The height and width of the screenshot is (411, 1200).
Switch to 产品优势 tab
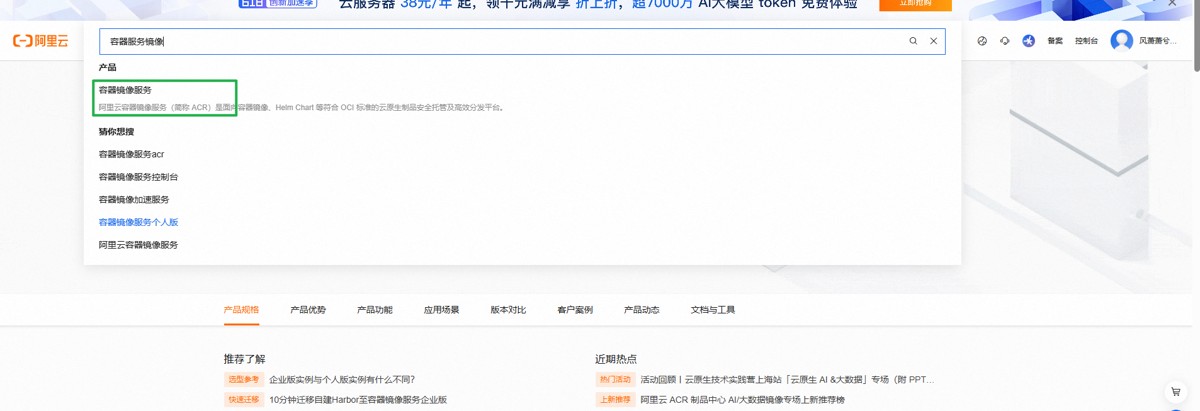308,310
